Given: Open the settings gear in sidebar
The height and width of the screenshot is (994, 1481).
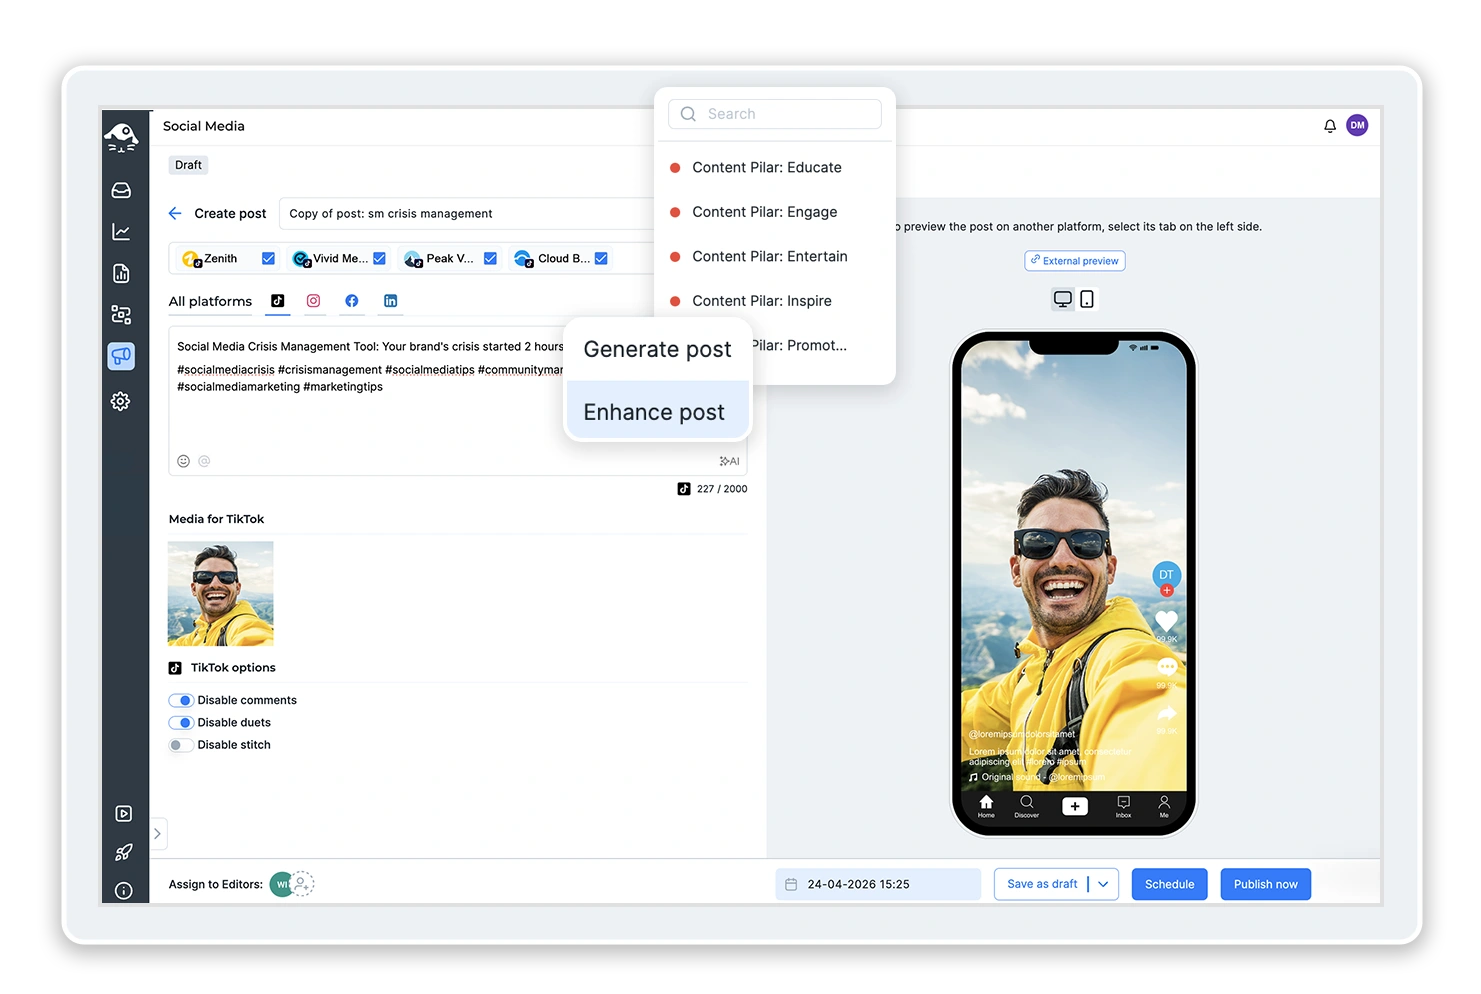Looking at the screenshot, I should click(121, 401).
